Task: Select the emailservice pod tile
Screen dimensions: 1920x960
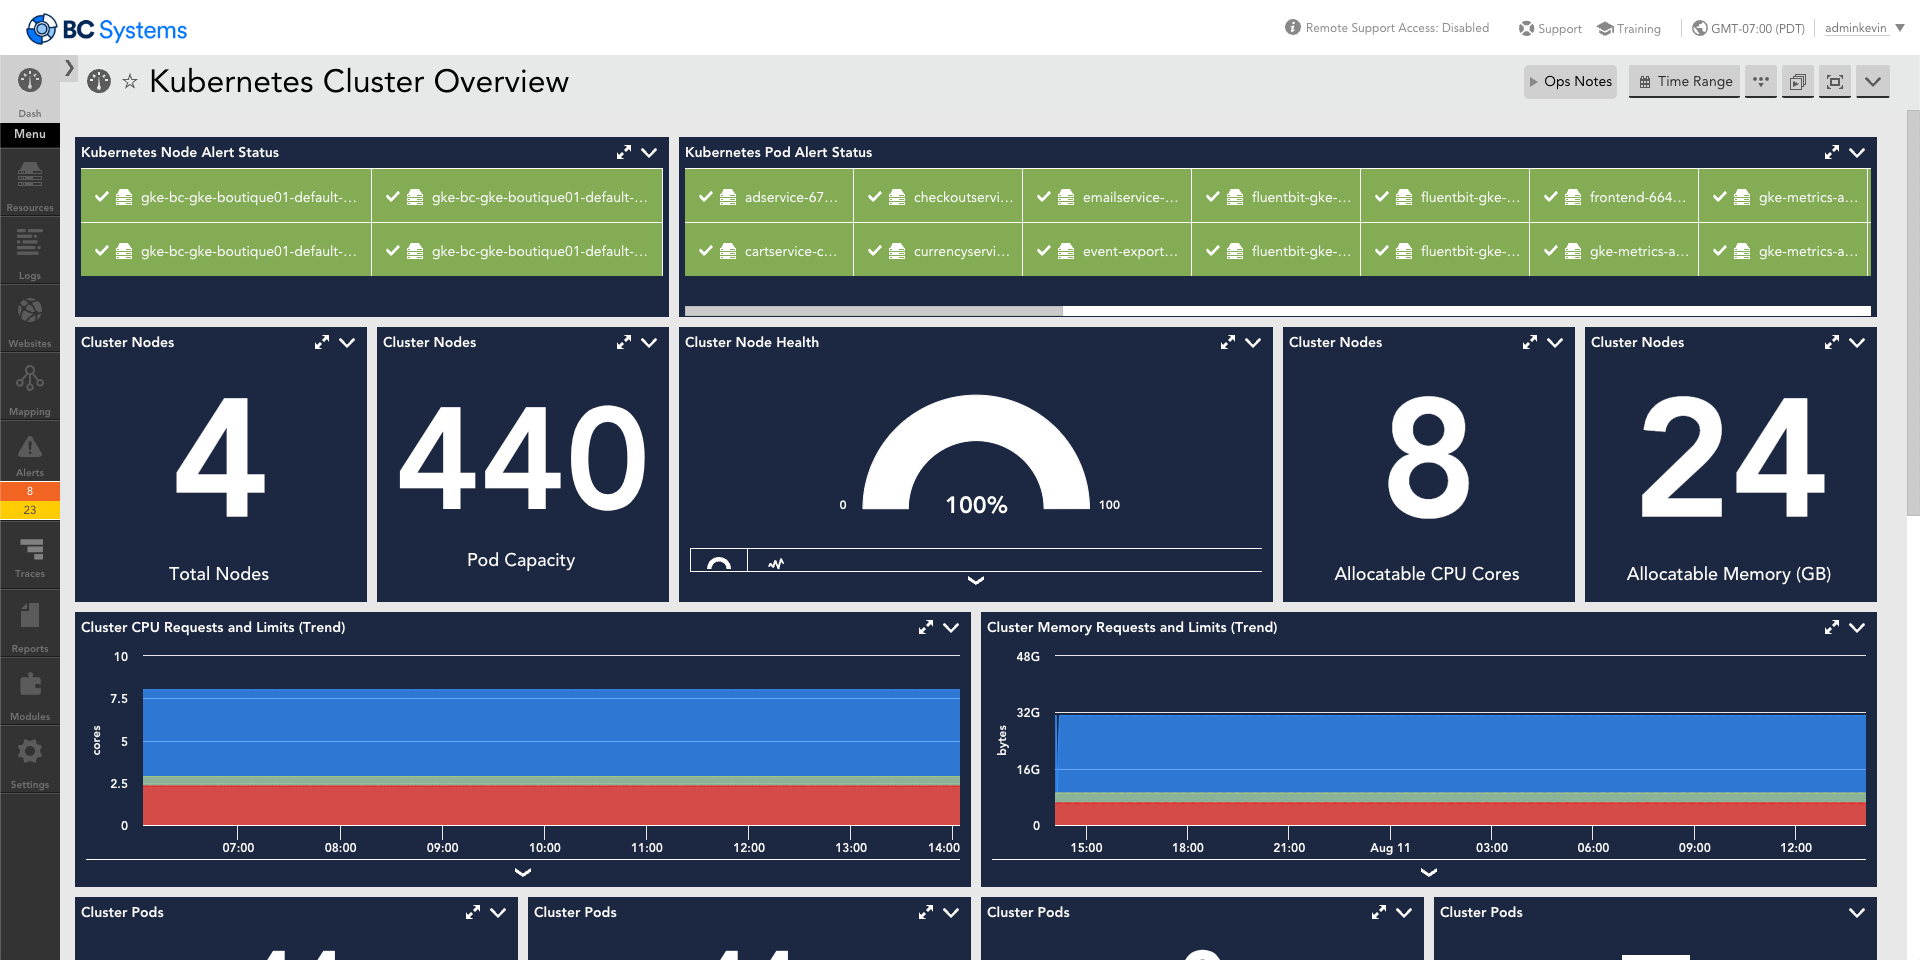Action: coord(1107,197)
